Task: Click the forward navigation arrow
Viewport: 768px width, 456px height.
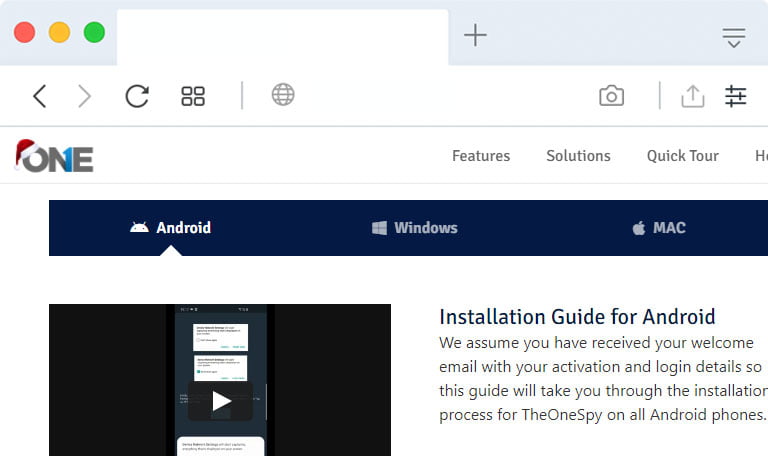Action: [84, 96]
